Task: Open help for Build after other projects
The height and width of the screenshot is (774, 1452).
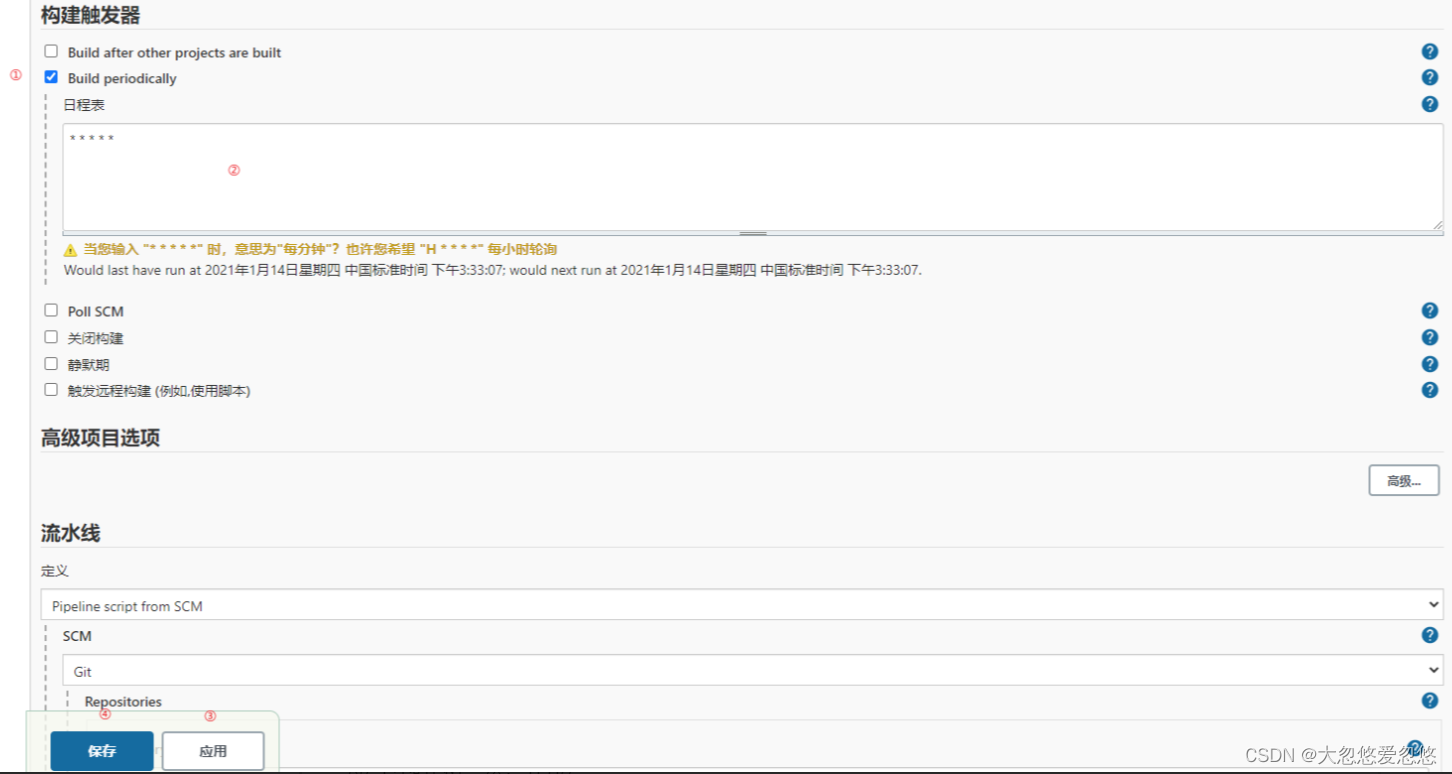Action: pyautogui.click(x=1430, y=52)
